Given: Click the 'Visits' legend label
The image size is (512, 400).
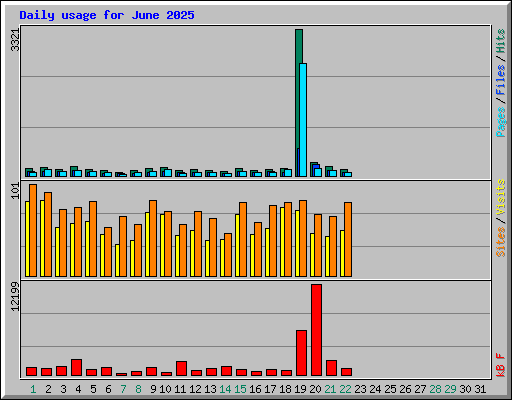Looking at the screenshot, I should click(501, 197).
